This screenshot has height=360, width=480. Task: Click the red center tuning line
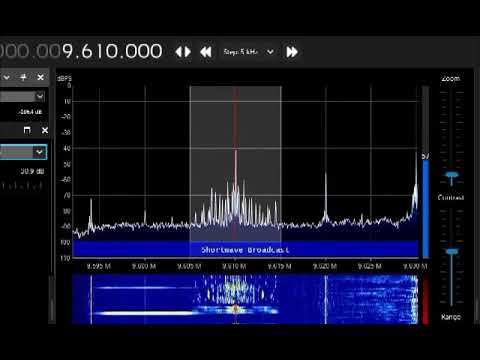coord(235,163)
